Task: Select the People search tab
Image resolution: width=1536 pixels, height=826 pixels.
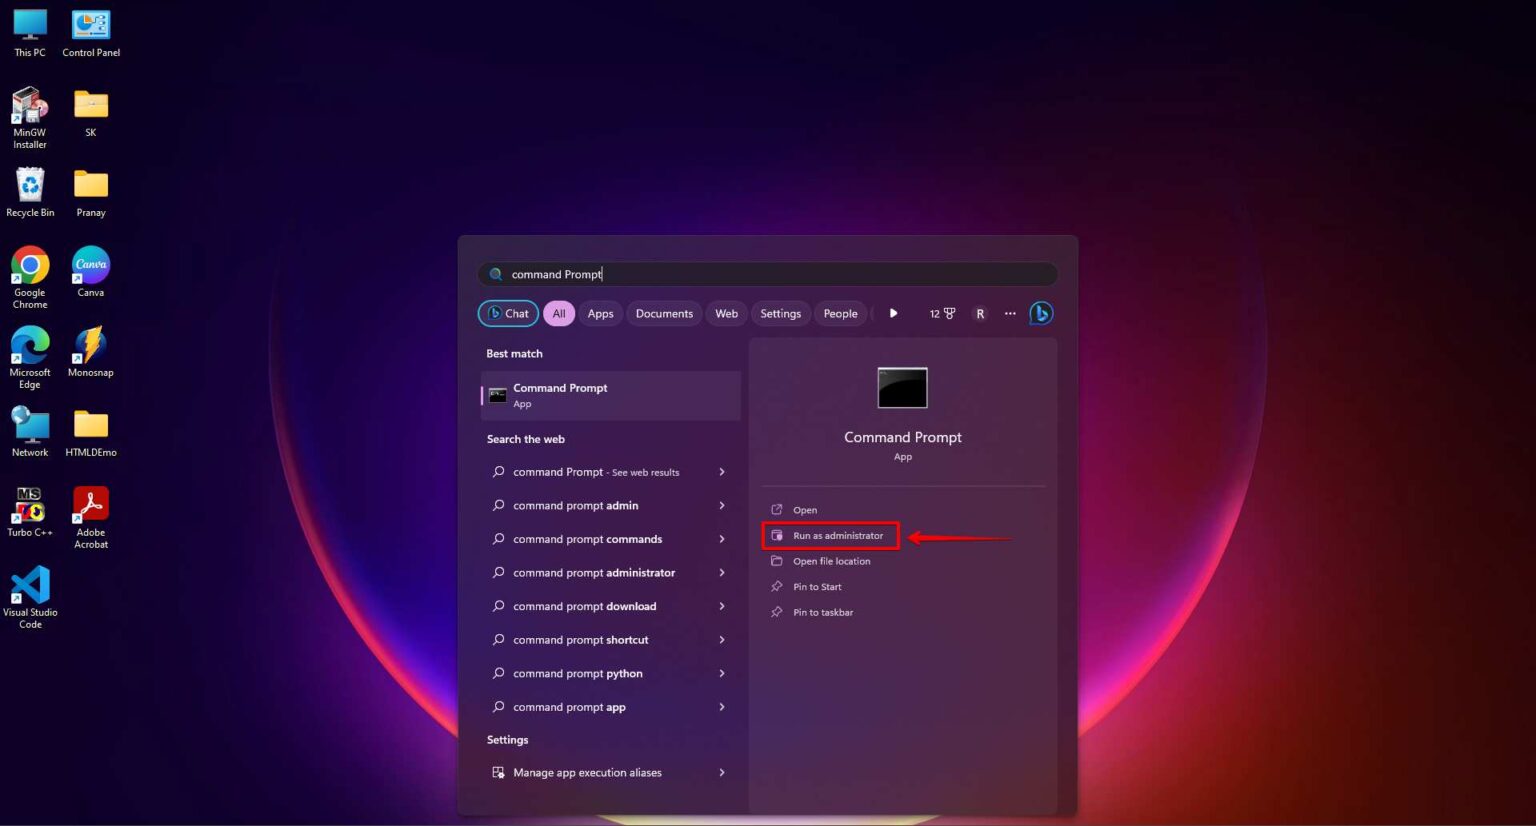Action: tap(840, 313)
